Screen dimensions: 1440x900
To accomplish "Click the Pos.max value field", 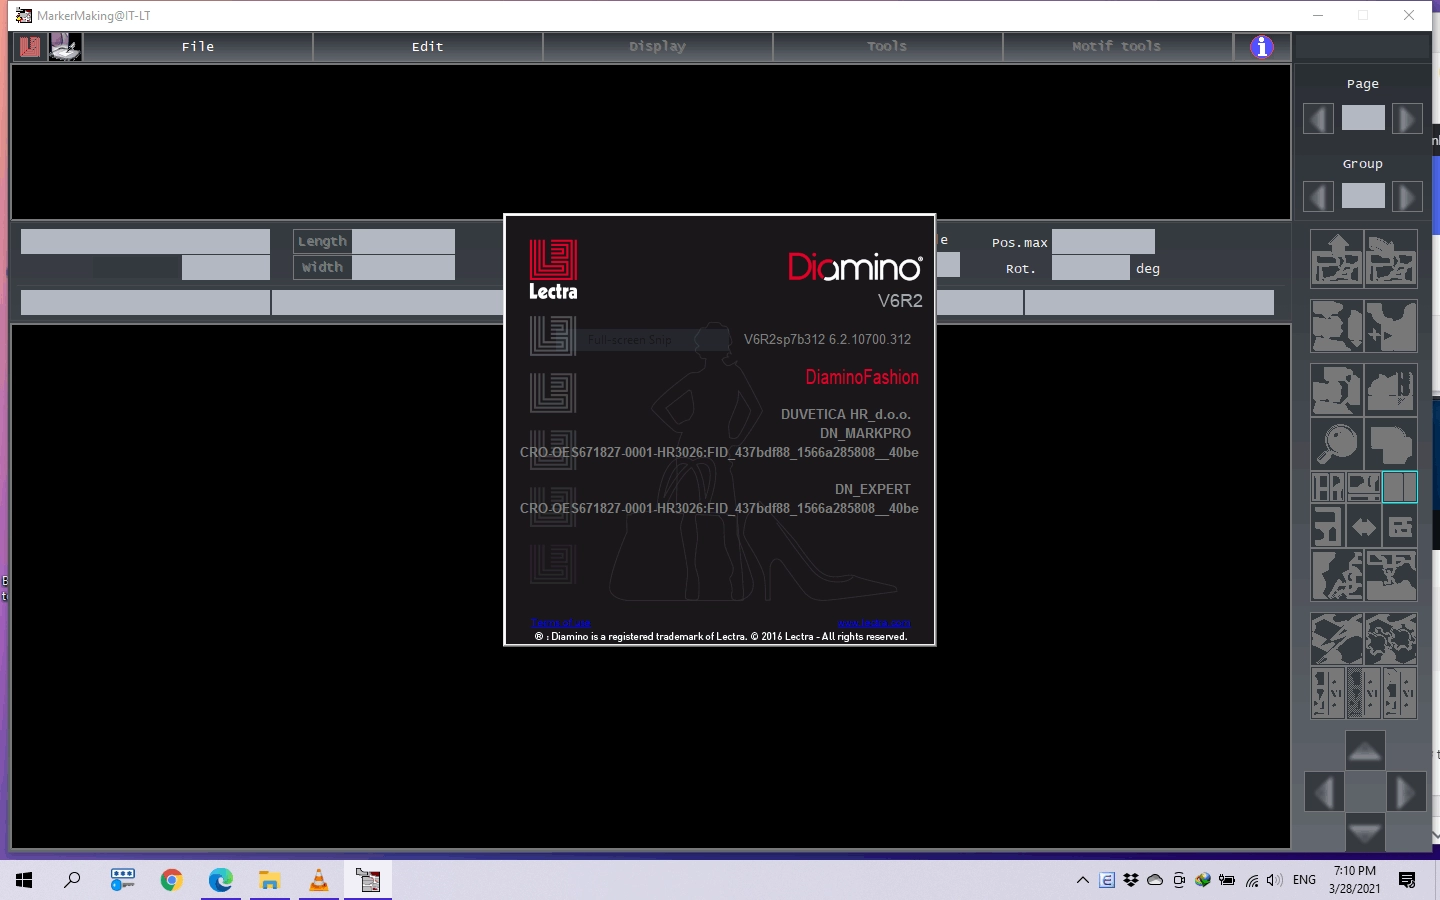I will click(x=1103, y=242).
